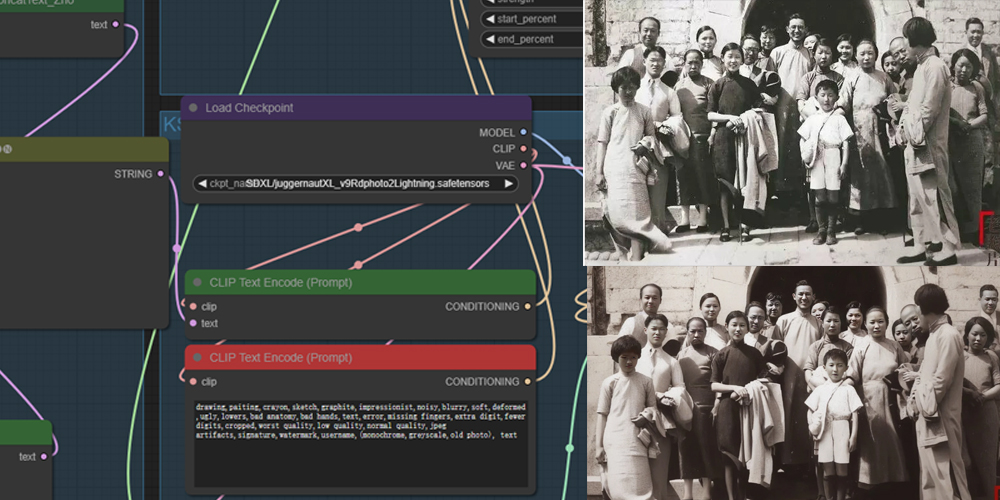
Task: Open the upper original group photo
Action: click(792, 132)
